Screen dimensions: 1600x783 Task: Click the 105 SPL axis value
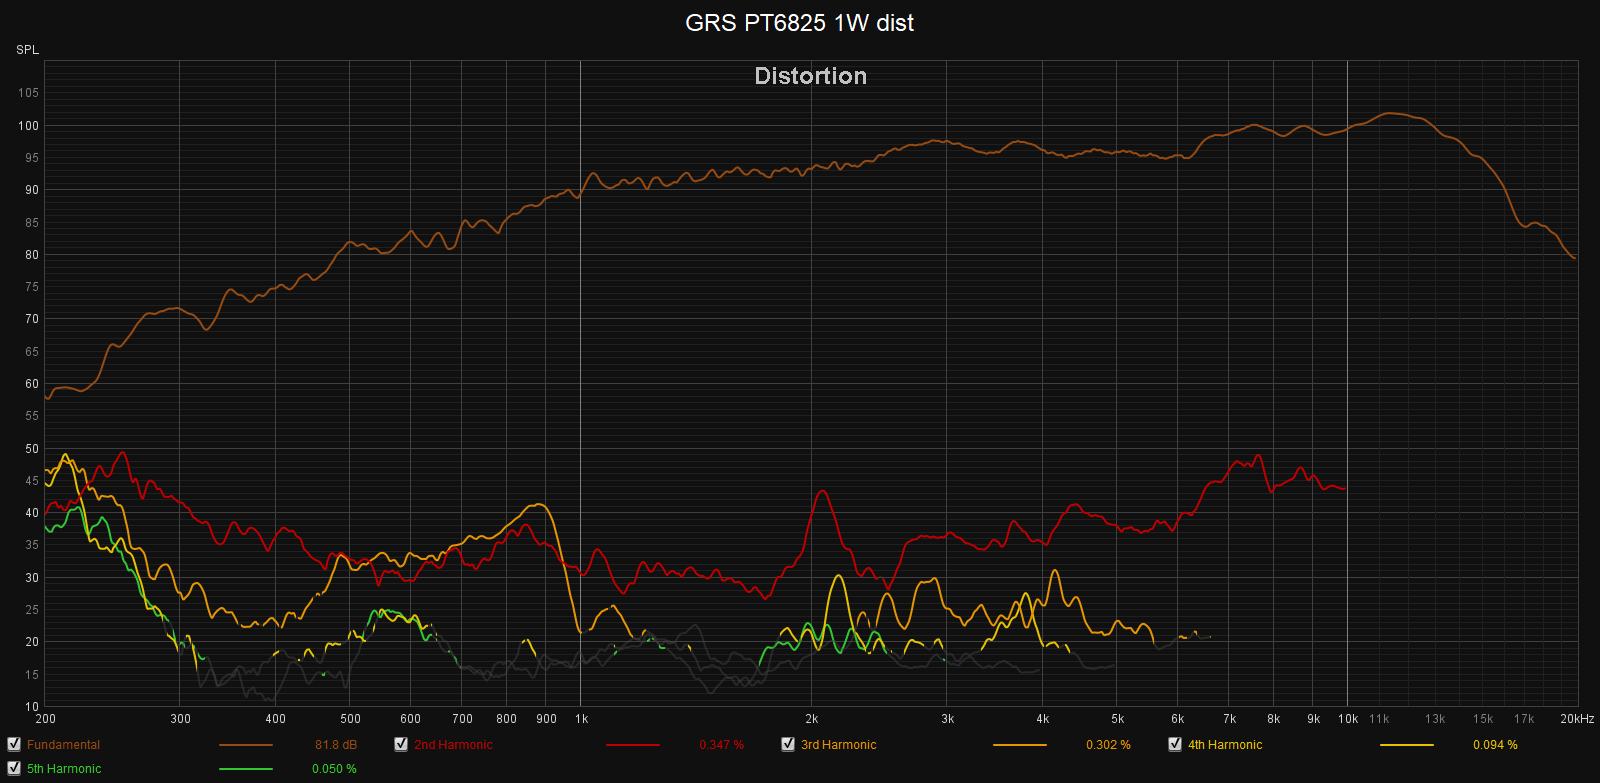pyautogui.click(x=28, y=93)
